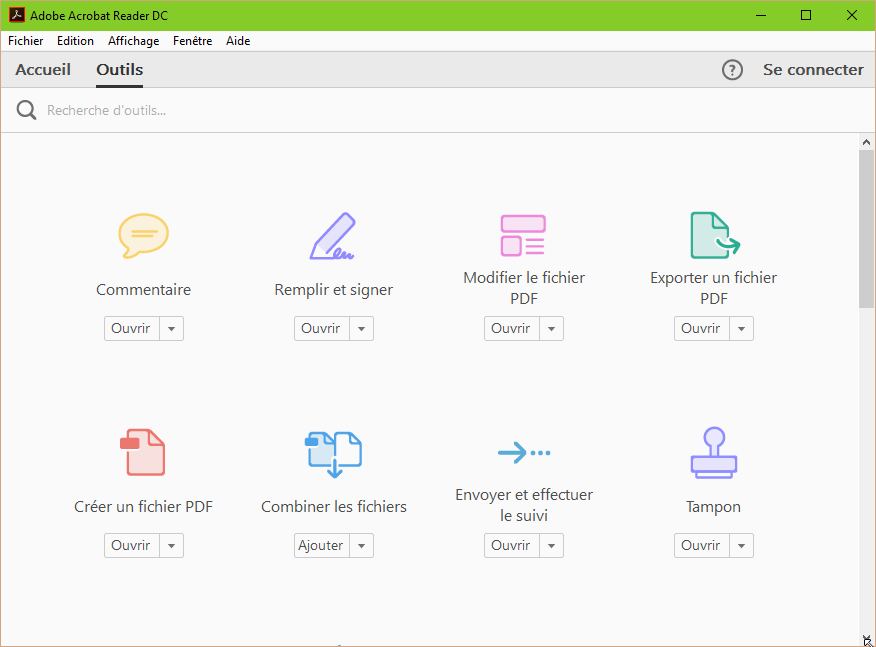Switch to the Accueil tab

pyautogui.click(x=42, y=69)
